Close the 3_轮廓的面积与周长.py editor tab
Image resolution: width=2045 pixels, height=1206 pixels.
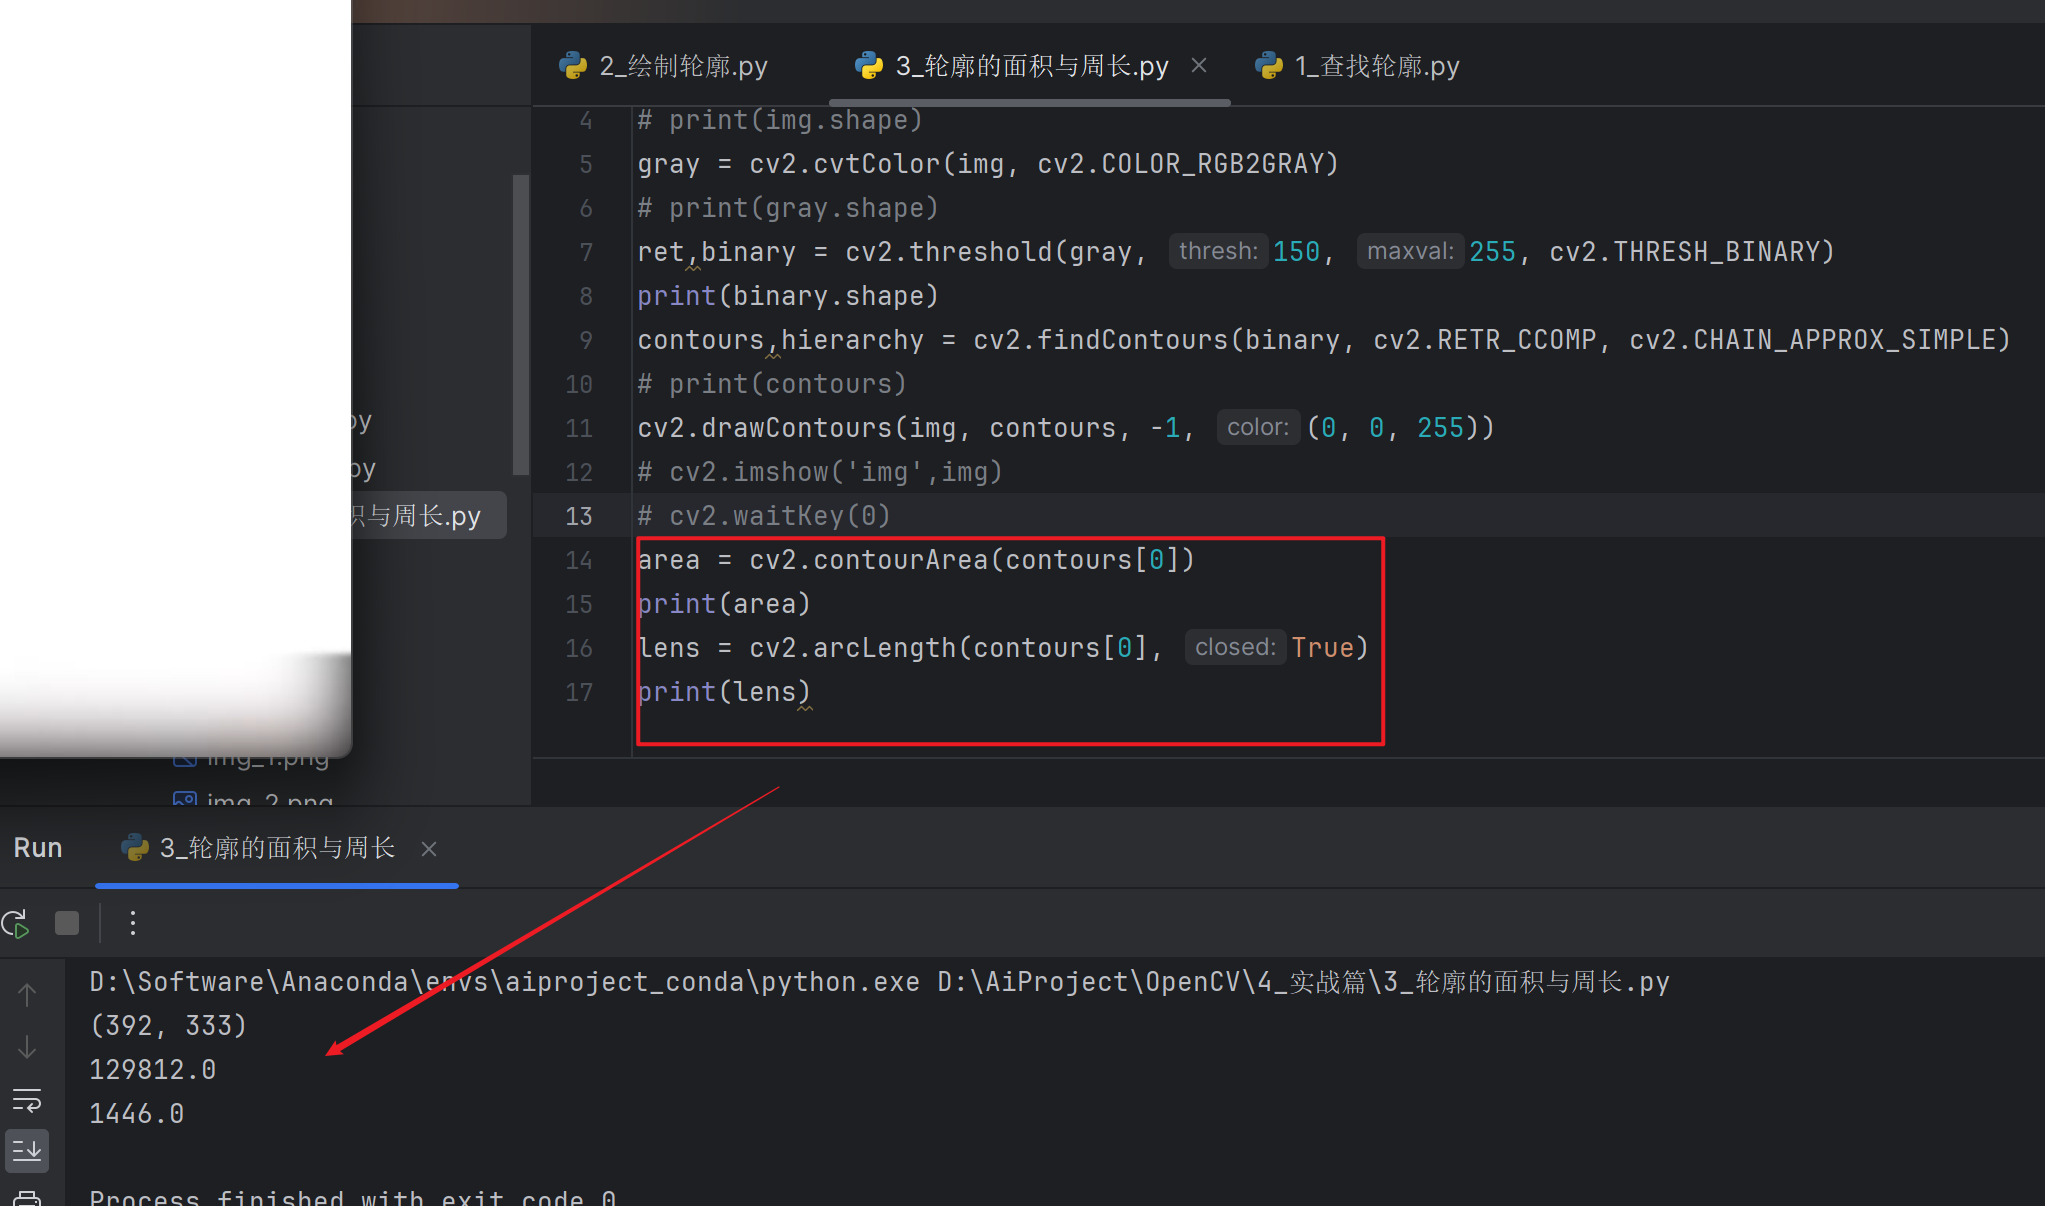[1199, 66]
